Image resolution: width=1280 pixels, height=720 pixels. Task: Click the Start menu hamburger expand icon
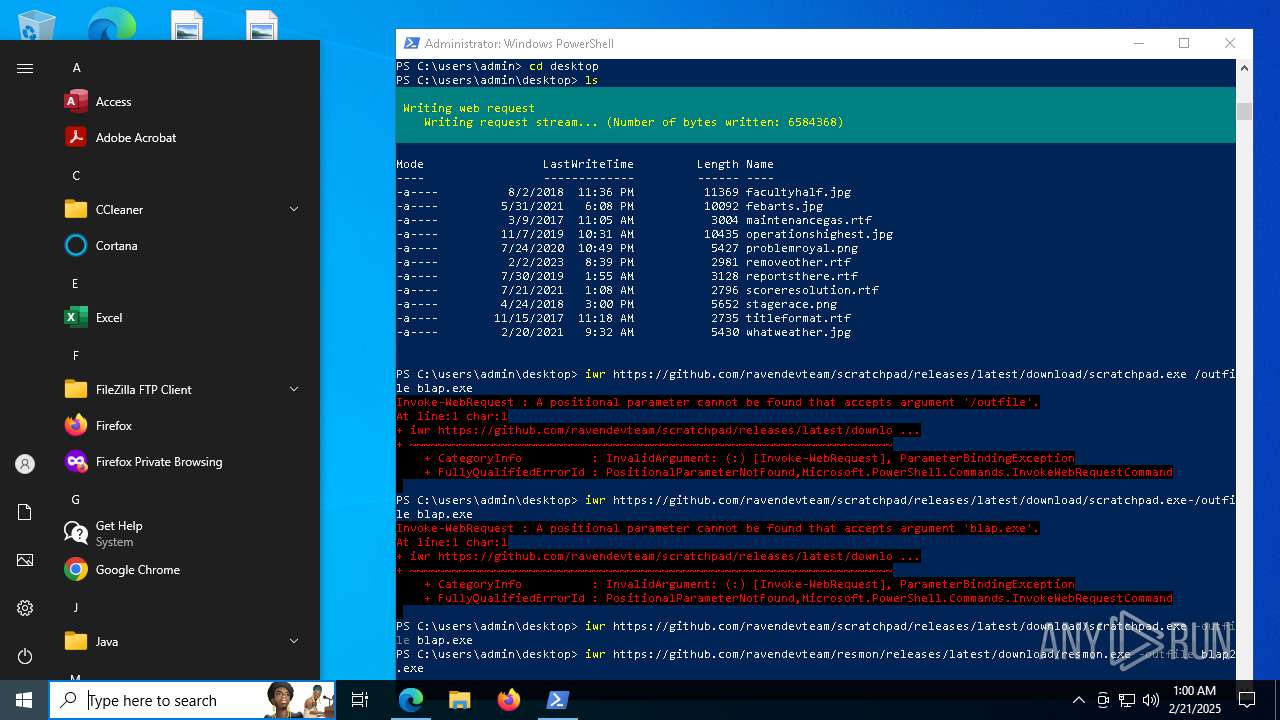25,68
